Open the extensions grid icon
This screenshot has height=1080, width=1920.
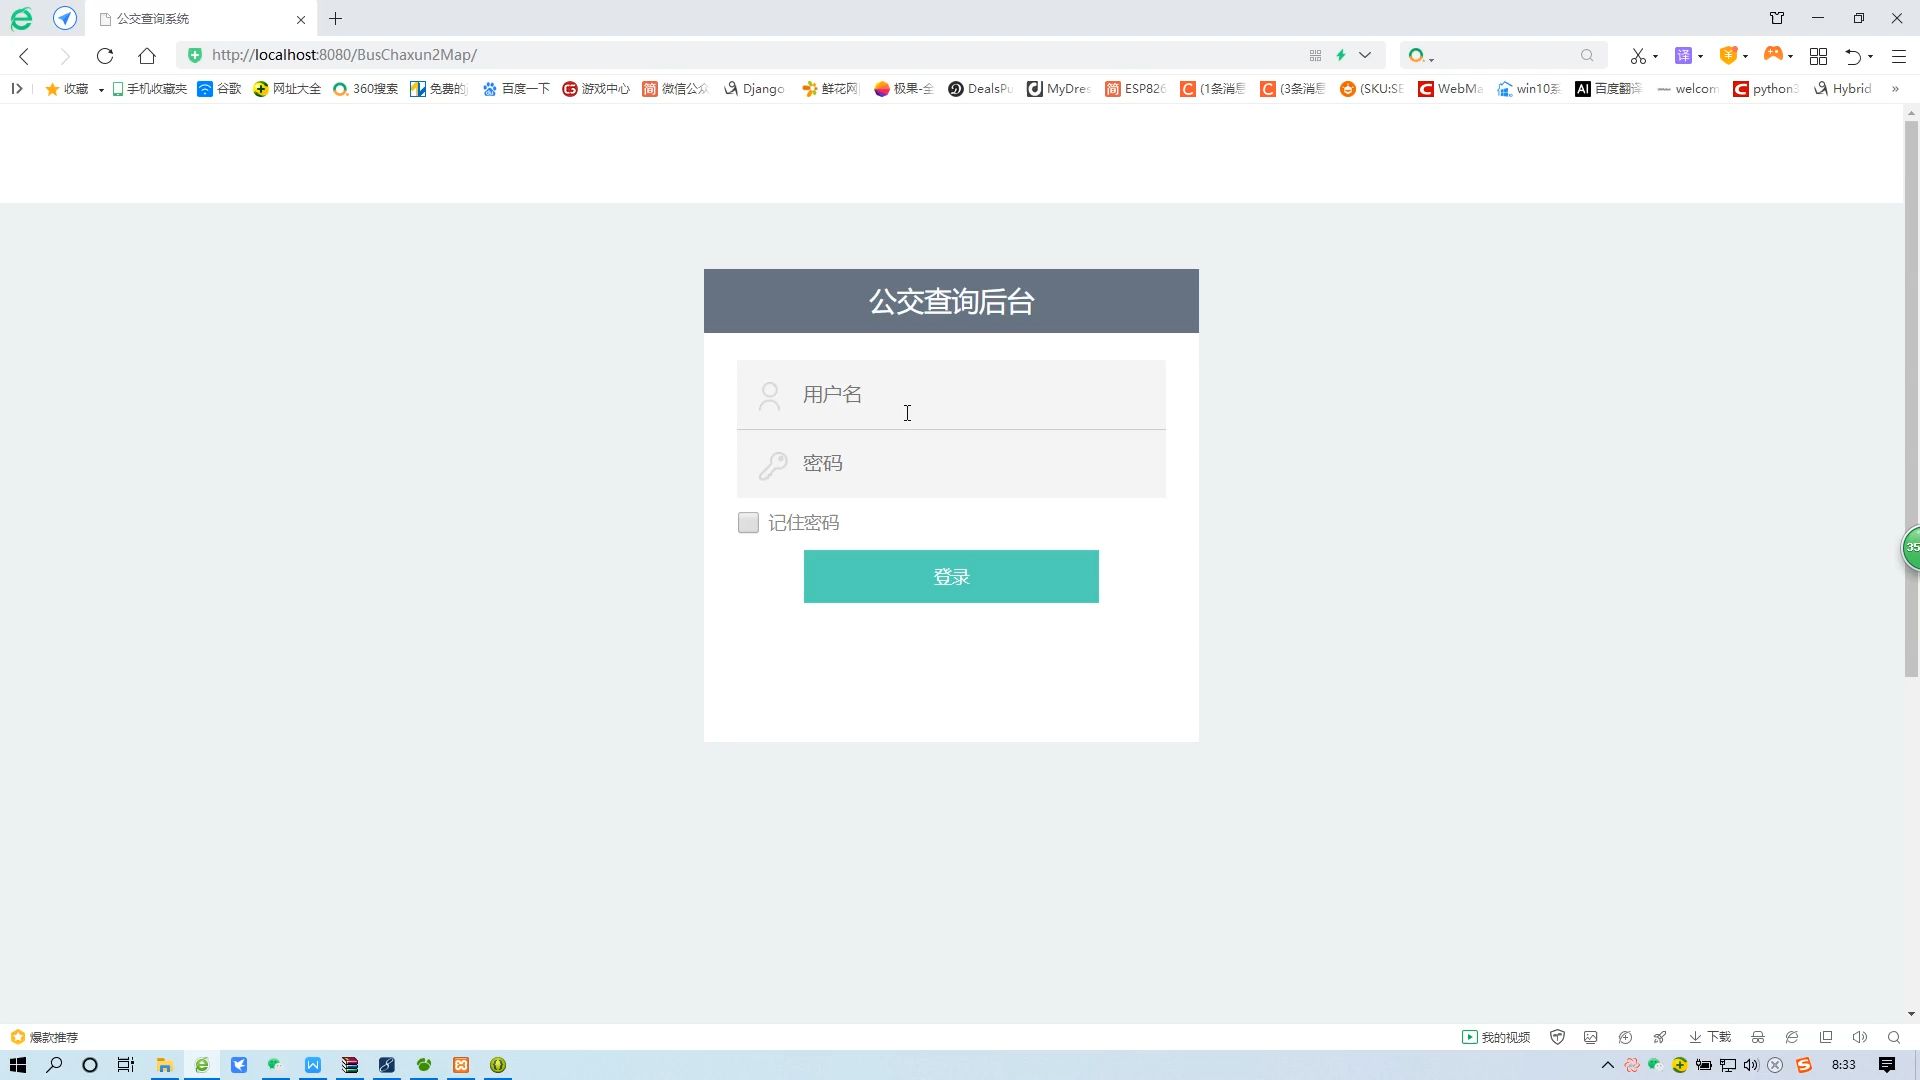point(1819,56)
